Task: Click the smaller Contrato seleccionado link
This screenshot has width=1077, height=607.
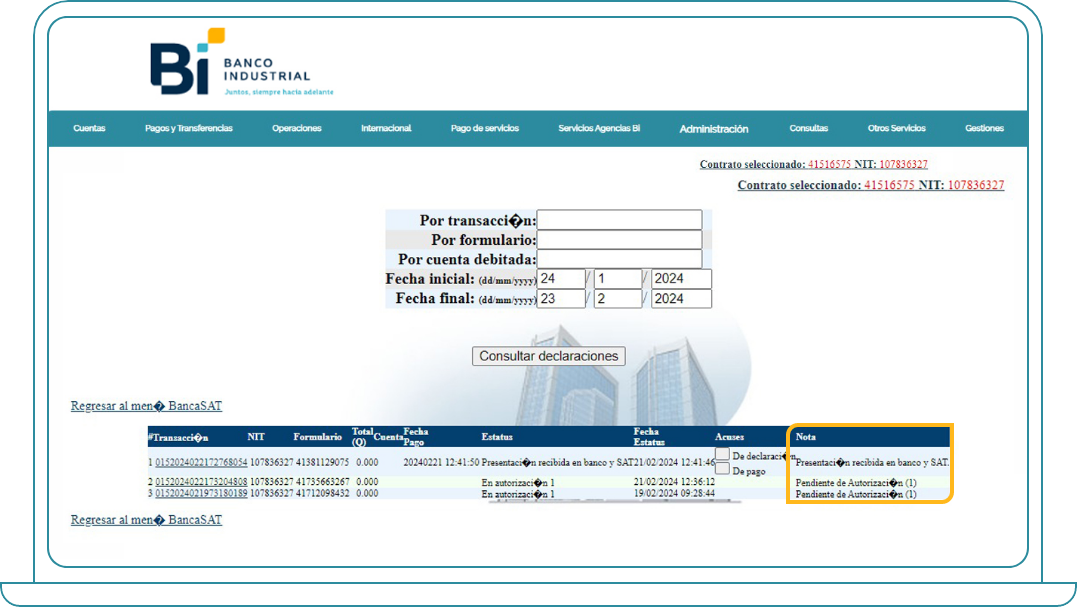Action: [x=813, y=164]
